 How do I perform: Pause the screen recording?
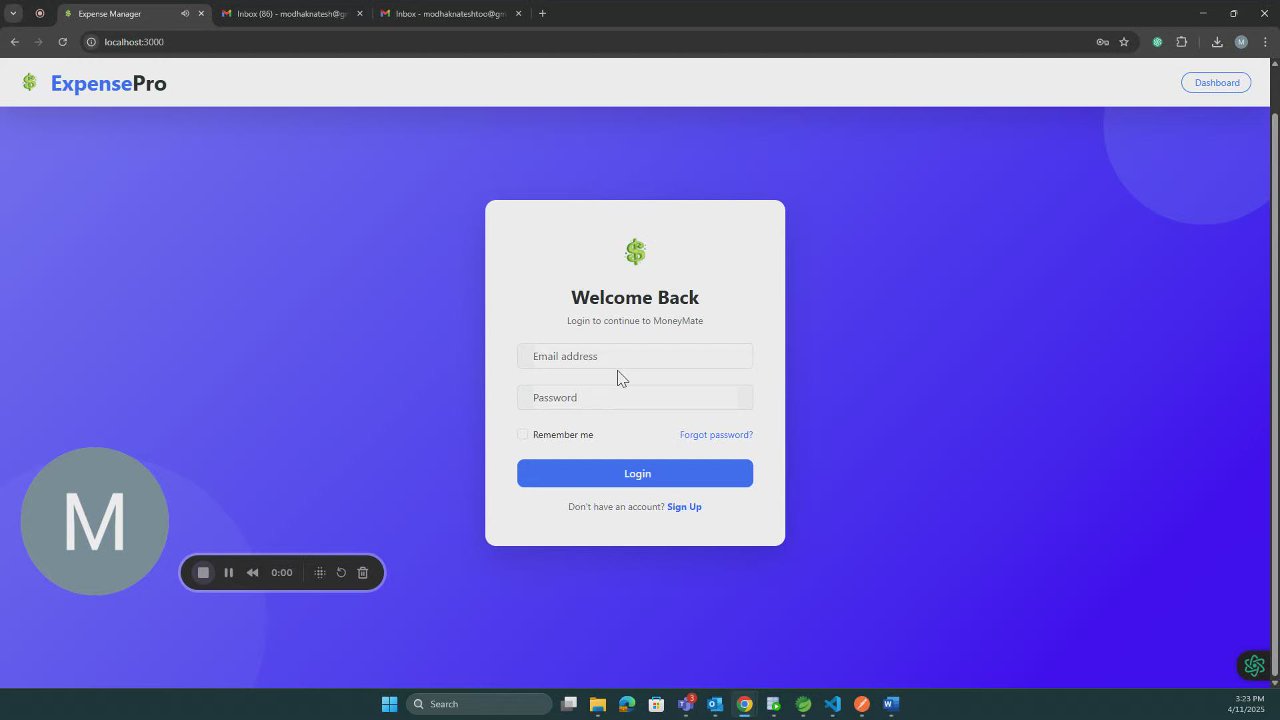coord(228,573)
